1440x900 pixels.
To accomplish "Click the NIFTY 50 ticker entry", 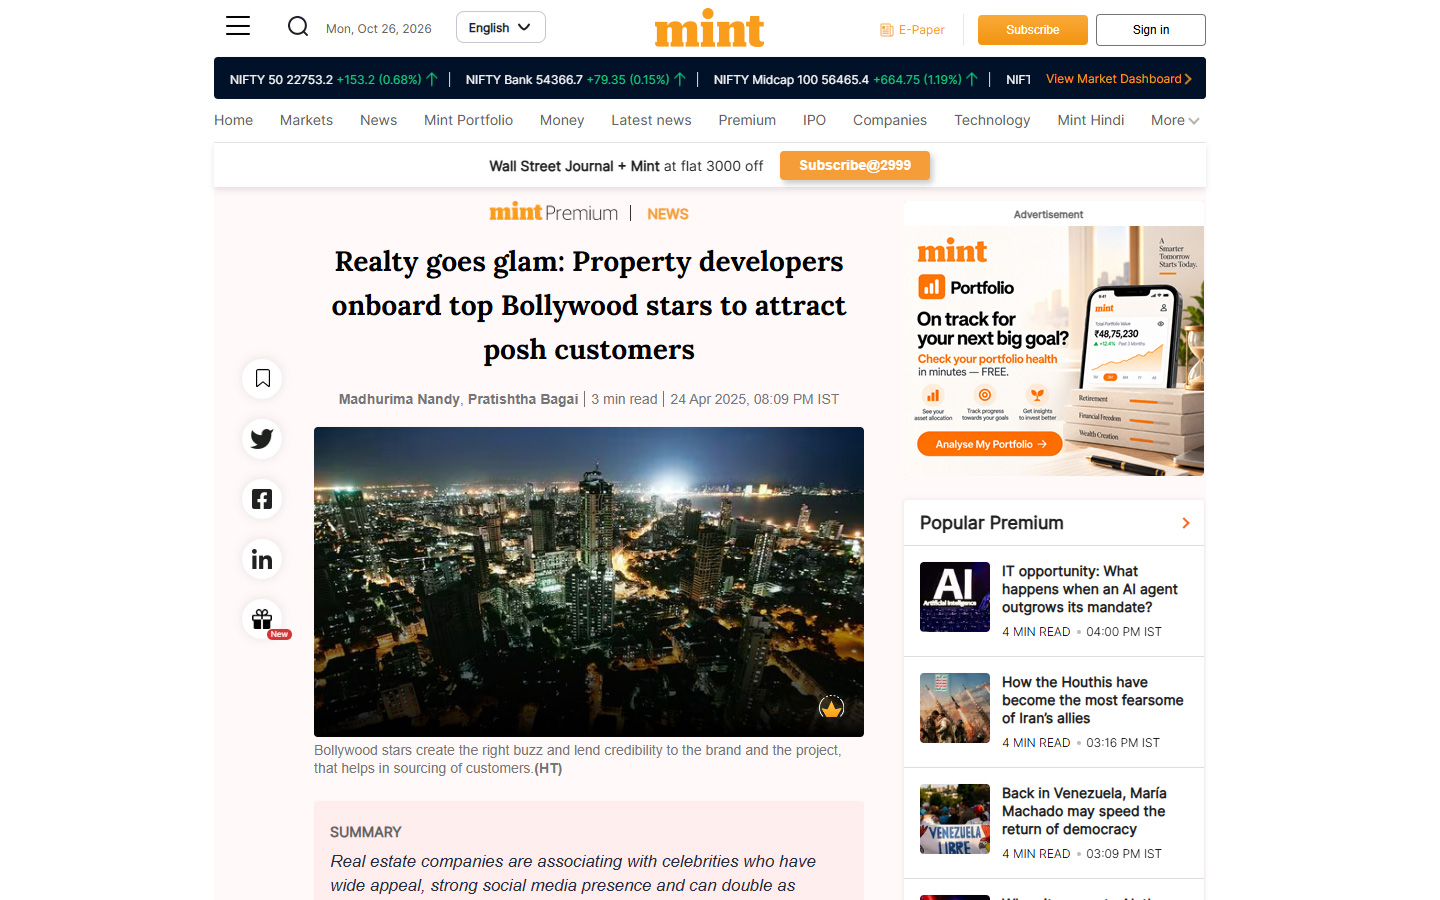I will click(x=334, y=79).
